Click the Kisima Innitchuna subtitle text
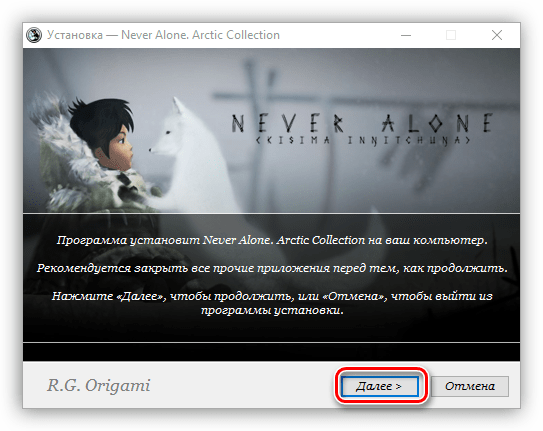 click(363, 140)
